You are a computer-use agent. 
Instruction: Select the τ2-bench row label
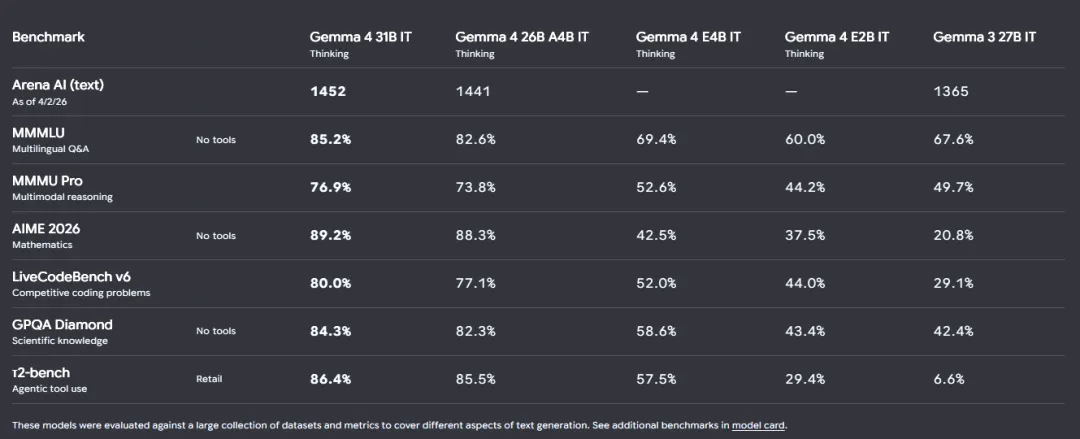[41, 372]
